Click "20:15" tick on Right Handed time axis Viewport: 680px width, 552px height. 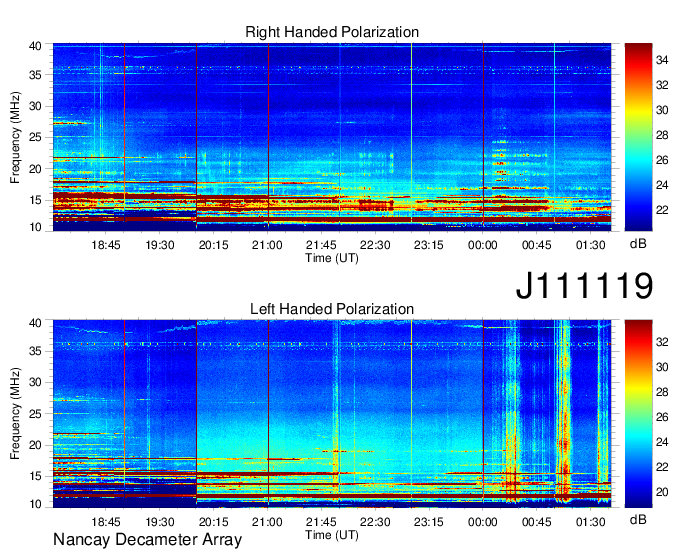213,245
